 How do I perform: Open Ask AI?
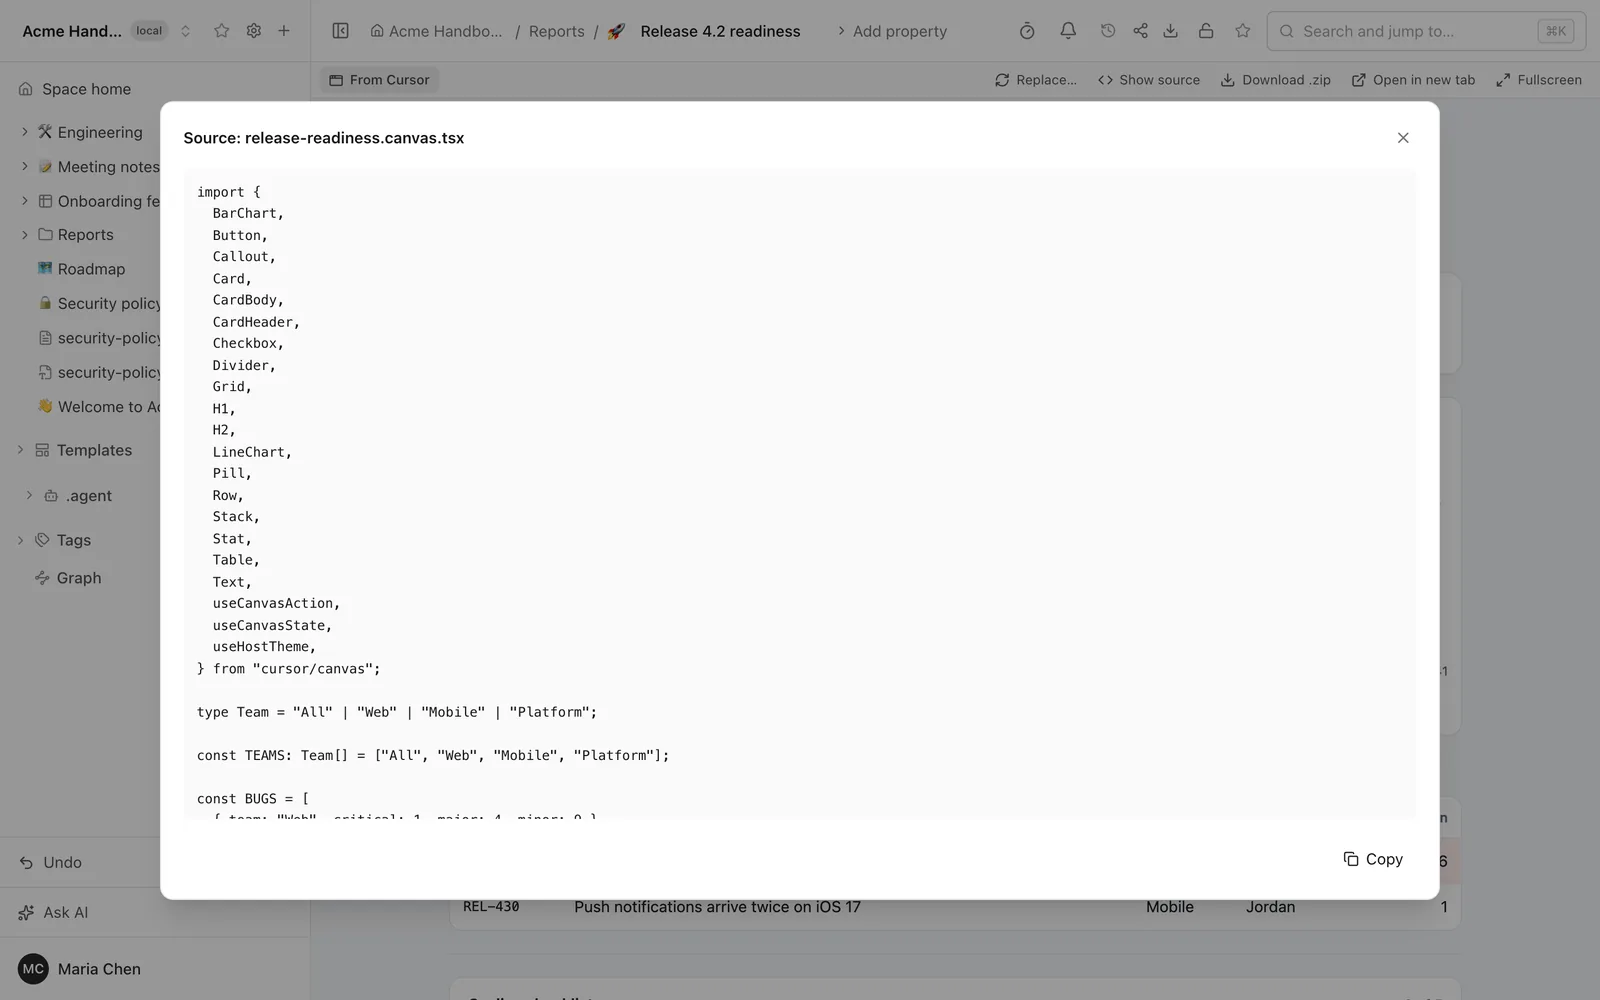pos(65,912)
